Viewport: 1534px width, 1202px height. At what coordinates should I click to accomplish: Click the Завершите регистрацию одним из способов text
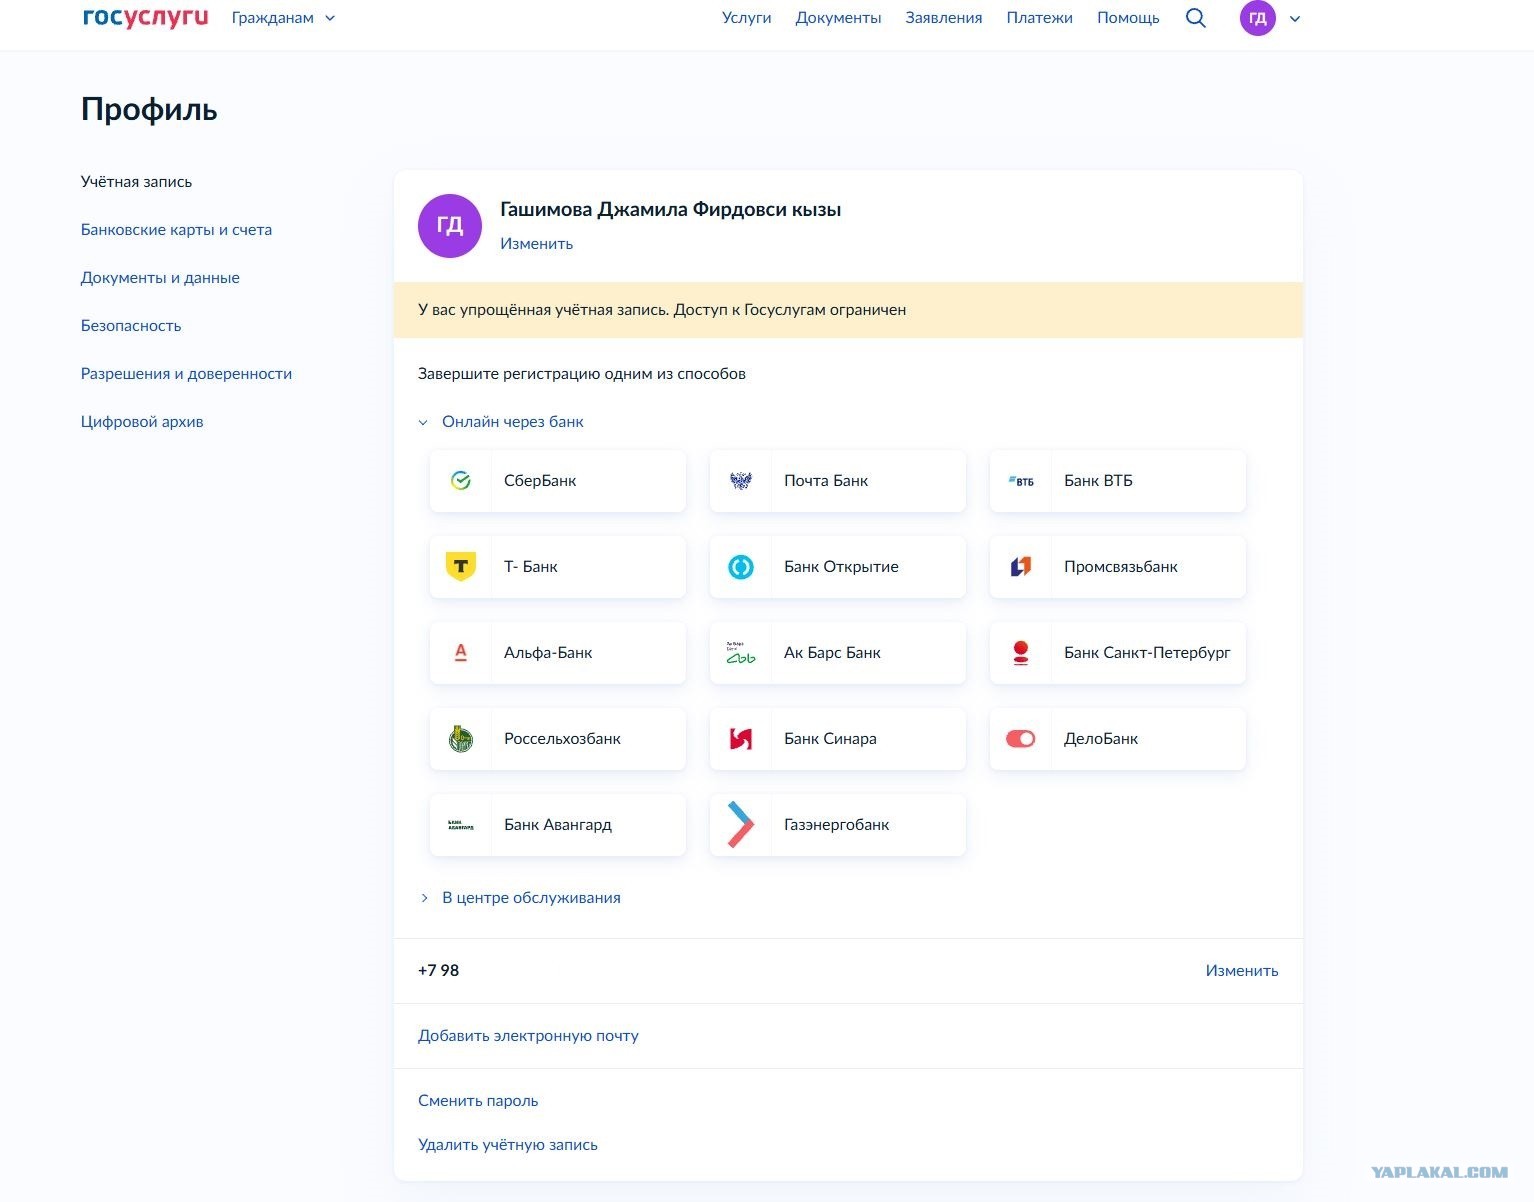[x=582, y=374]
